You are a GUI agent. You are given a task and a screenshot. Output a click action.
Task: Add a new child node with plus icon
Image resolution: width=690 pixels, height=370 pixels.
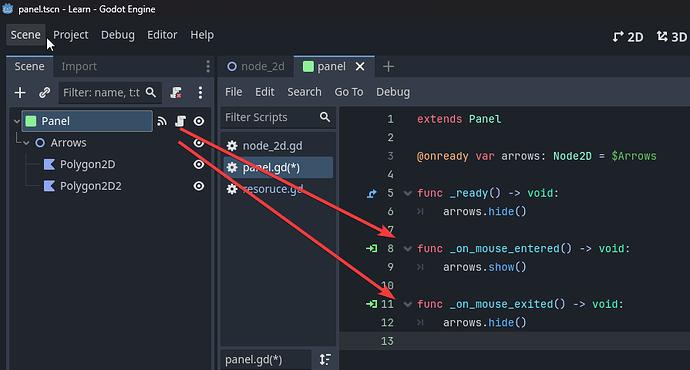(20, 92)
